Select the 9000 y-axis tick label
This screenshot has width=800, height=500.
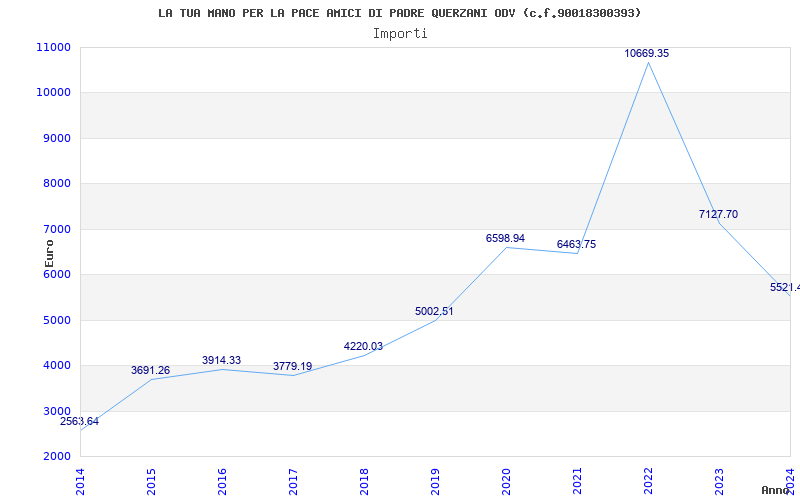[x=56, y=138]
